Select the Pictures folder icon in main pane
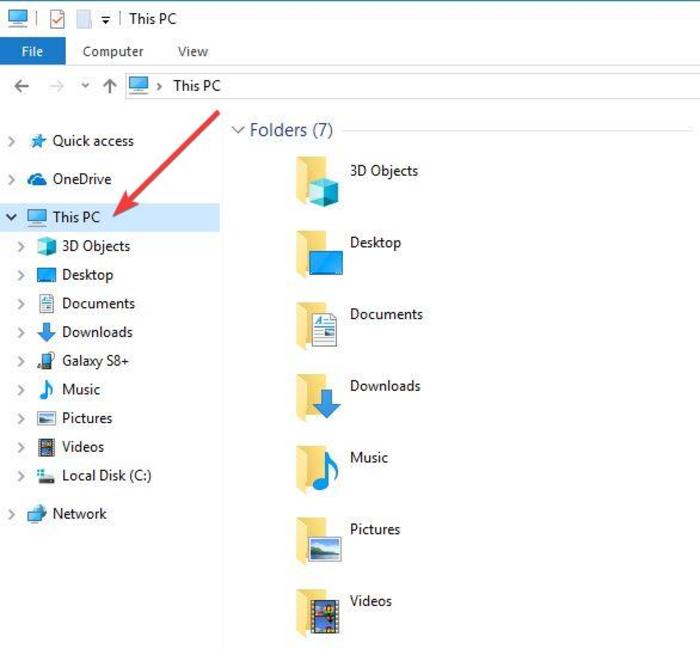Image resolution: width=700 pixels, height=649 pixels. [x=319, y=541]
